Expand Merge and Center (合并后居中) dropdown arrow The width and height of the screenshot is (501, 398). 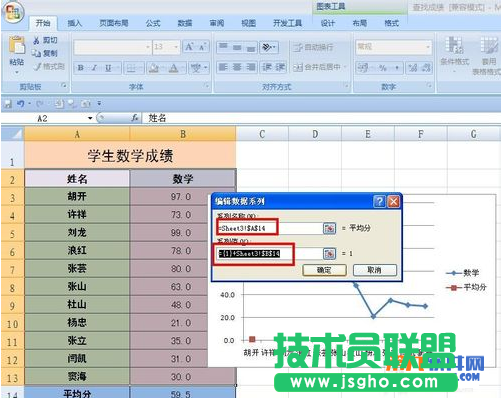[x=345, y=67]
